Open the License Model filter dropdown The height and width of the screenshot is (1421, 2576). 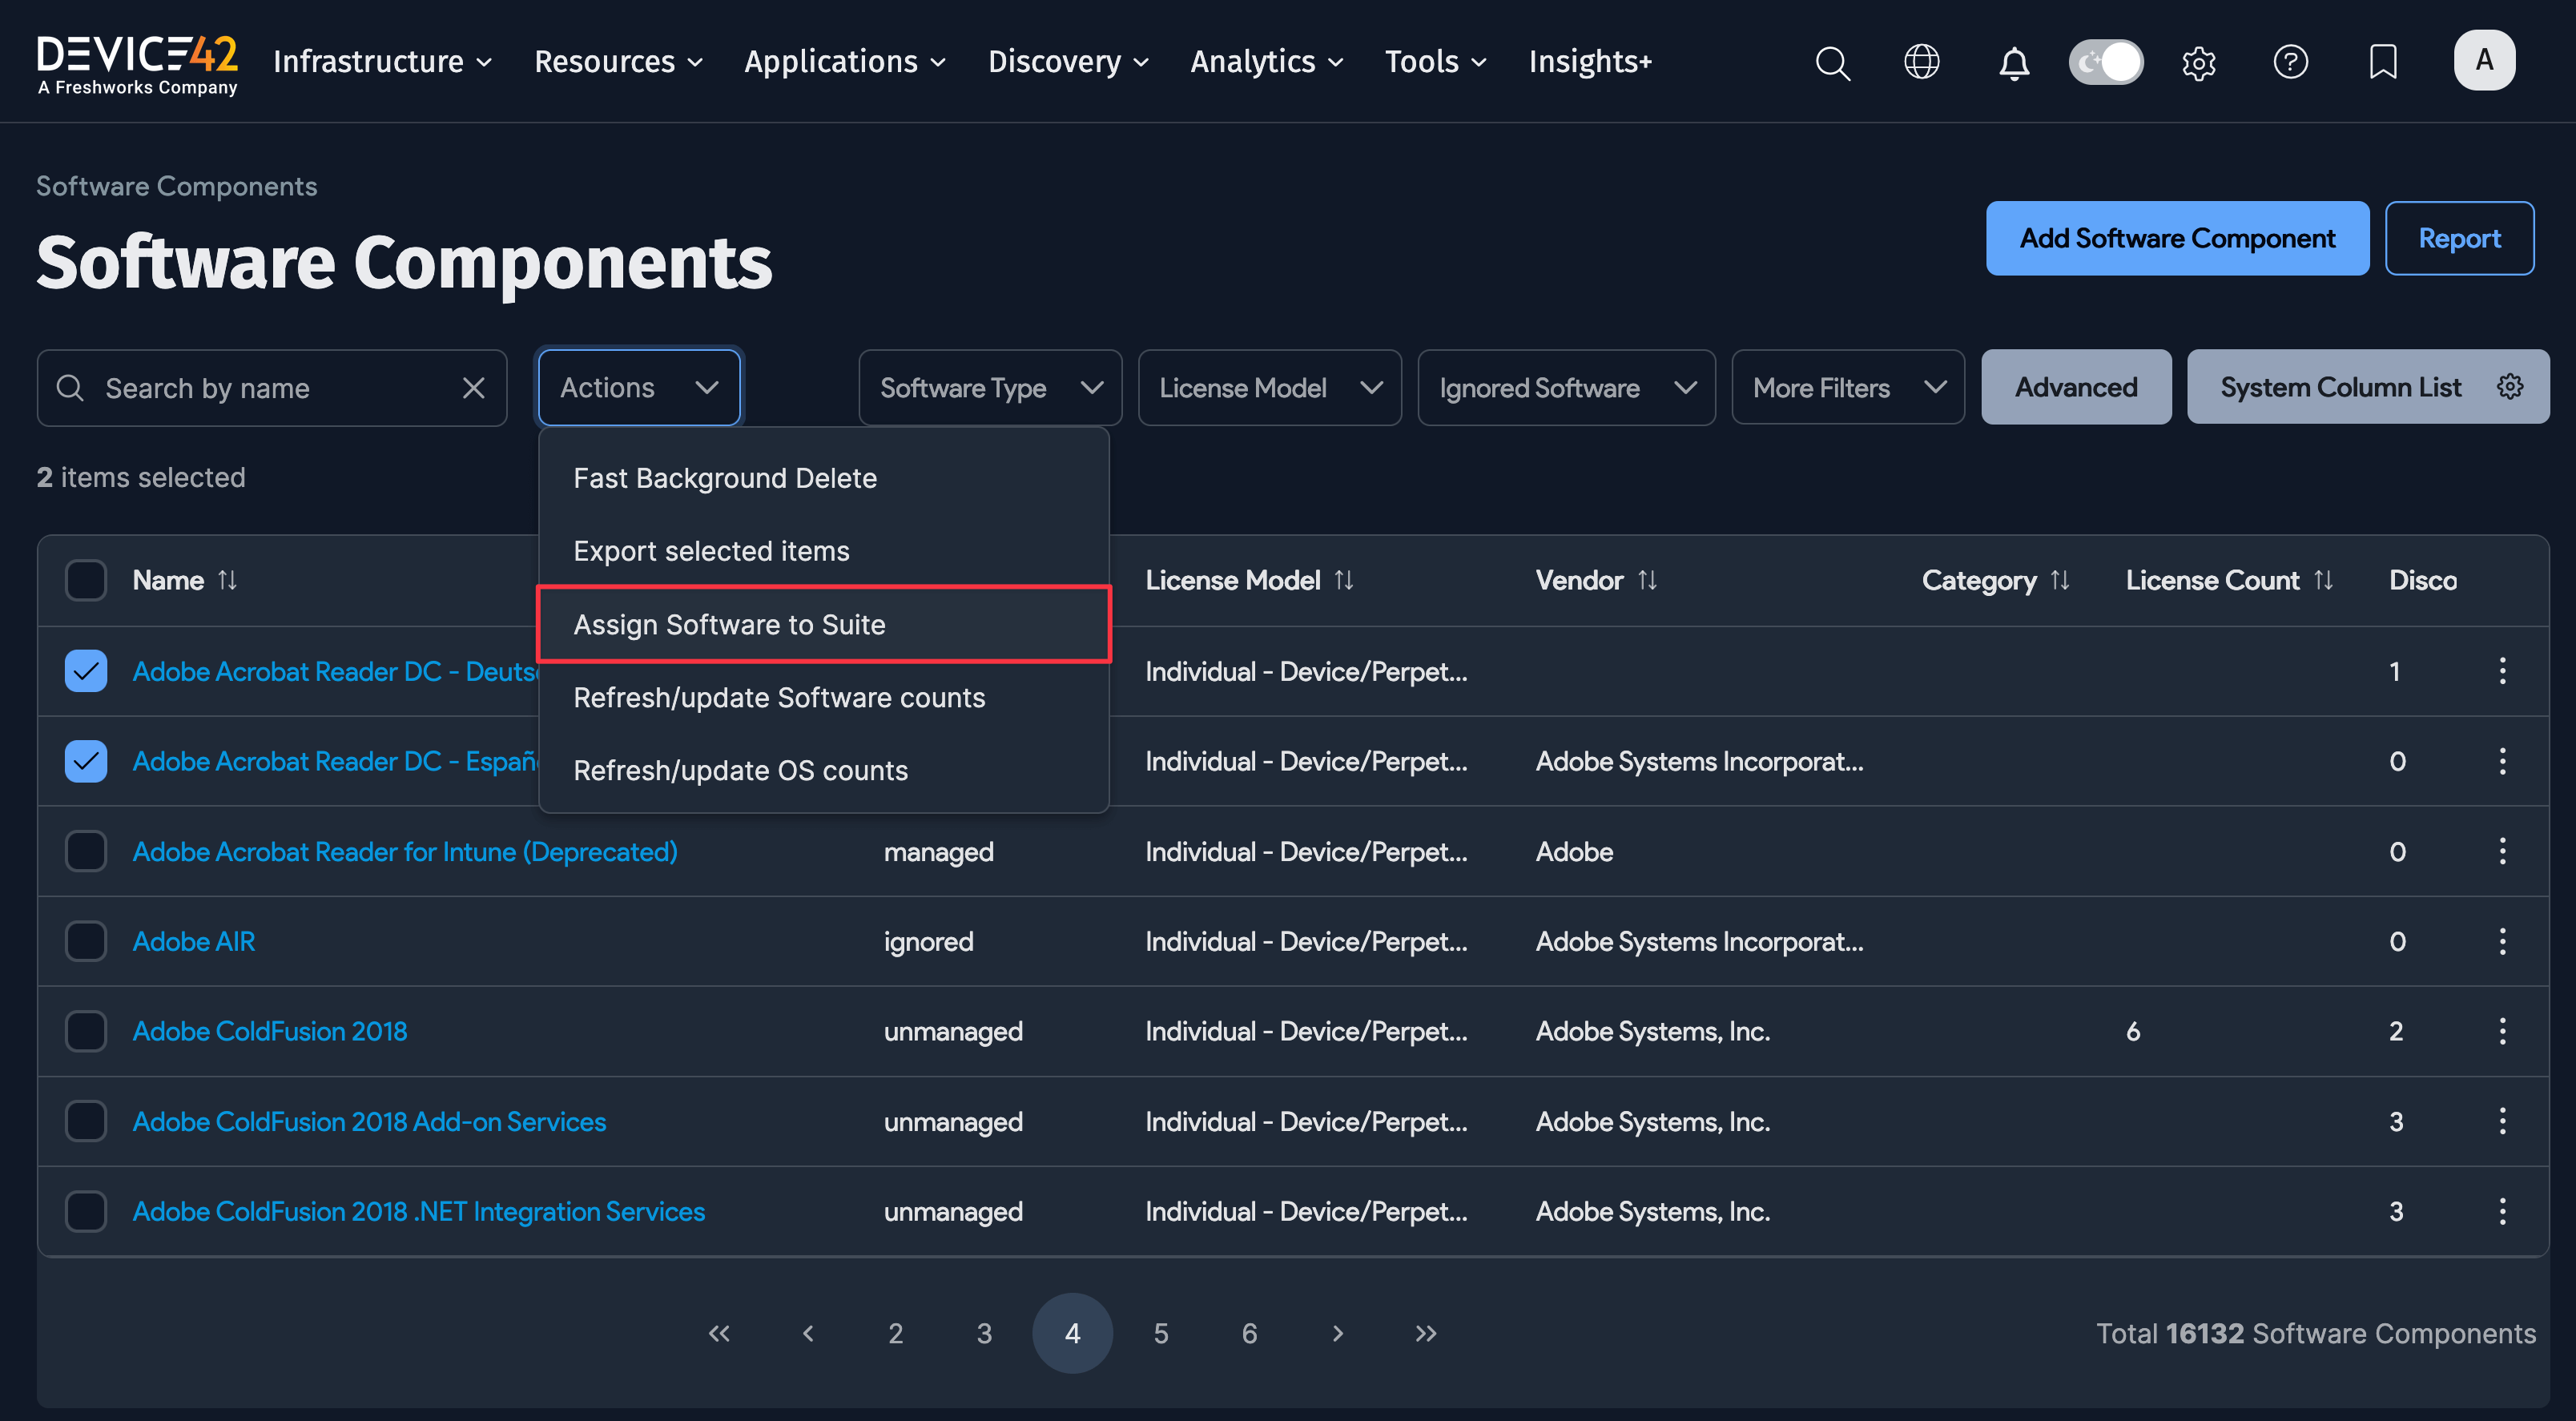(1269, 388)
